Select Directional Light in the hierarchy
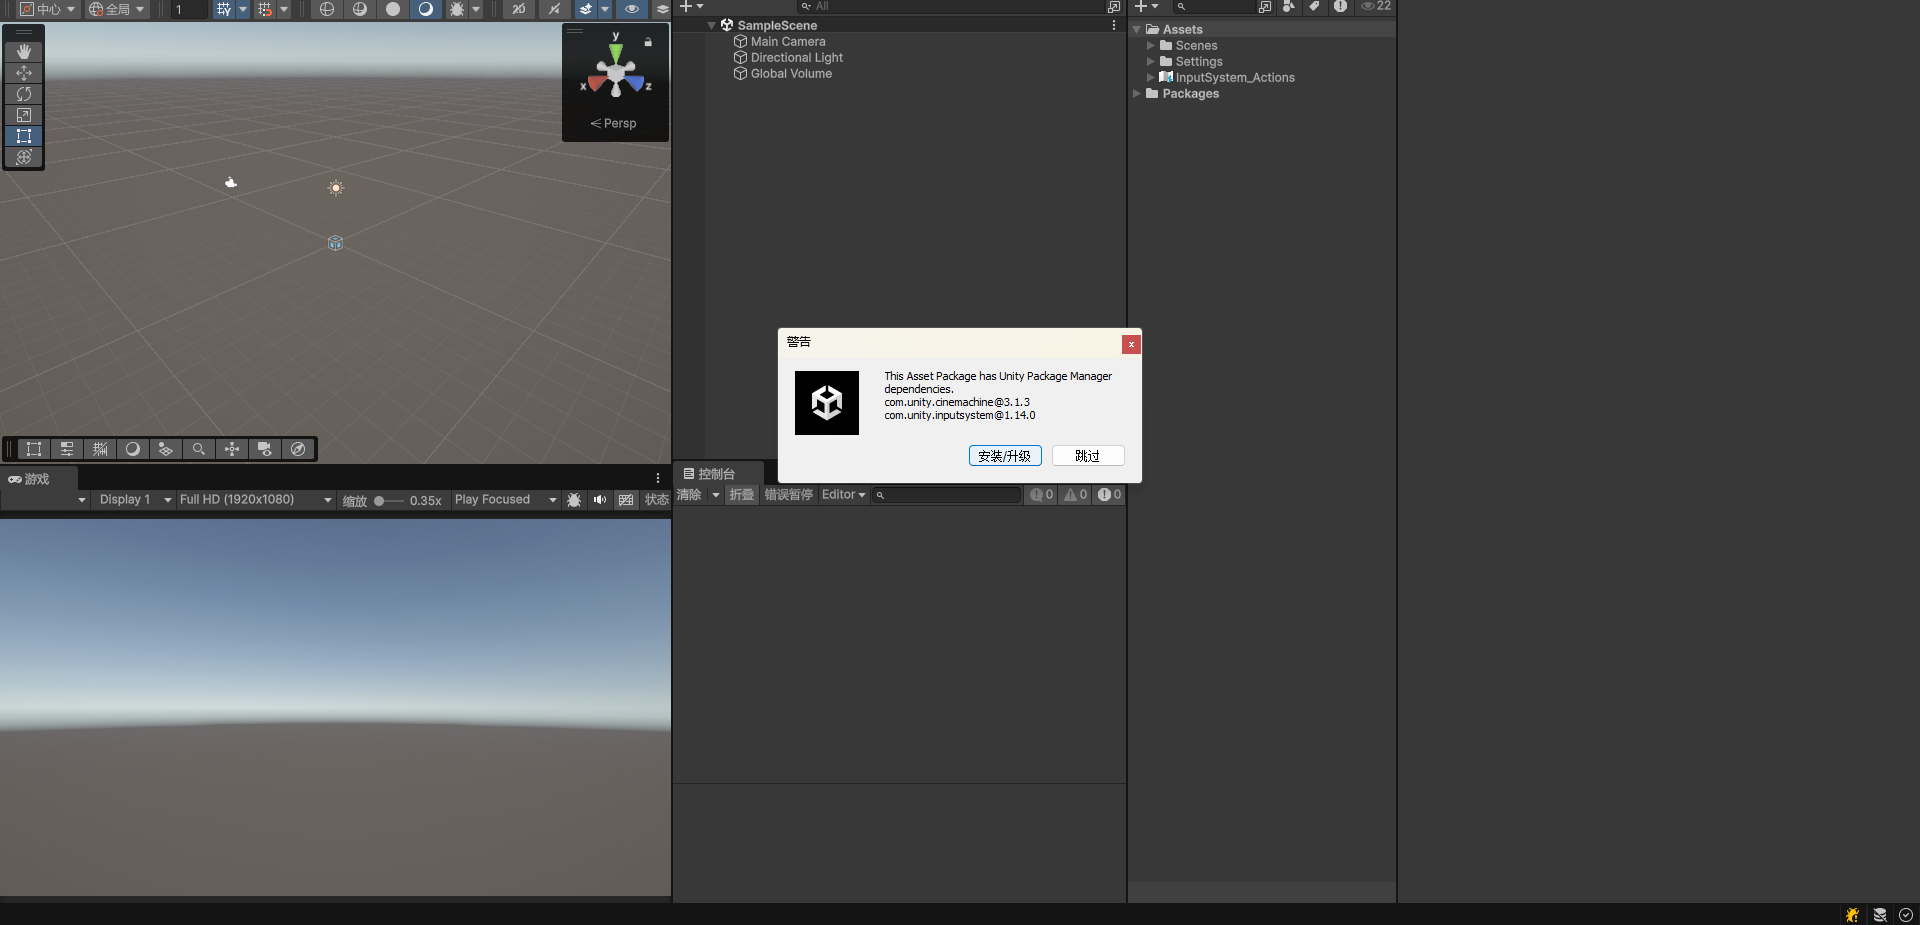 [x=796, y=57]
